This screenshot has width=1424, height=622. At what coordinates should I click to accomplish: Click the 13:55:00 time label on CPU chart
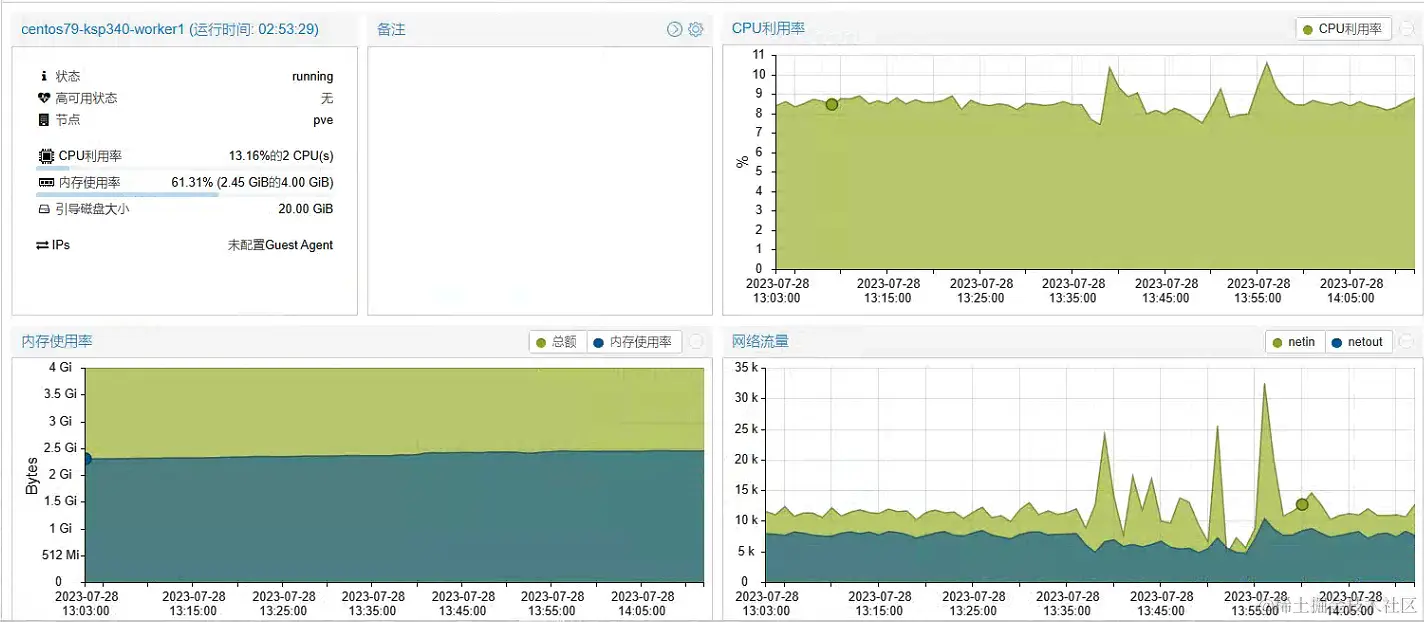tap(1258, 298)
